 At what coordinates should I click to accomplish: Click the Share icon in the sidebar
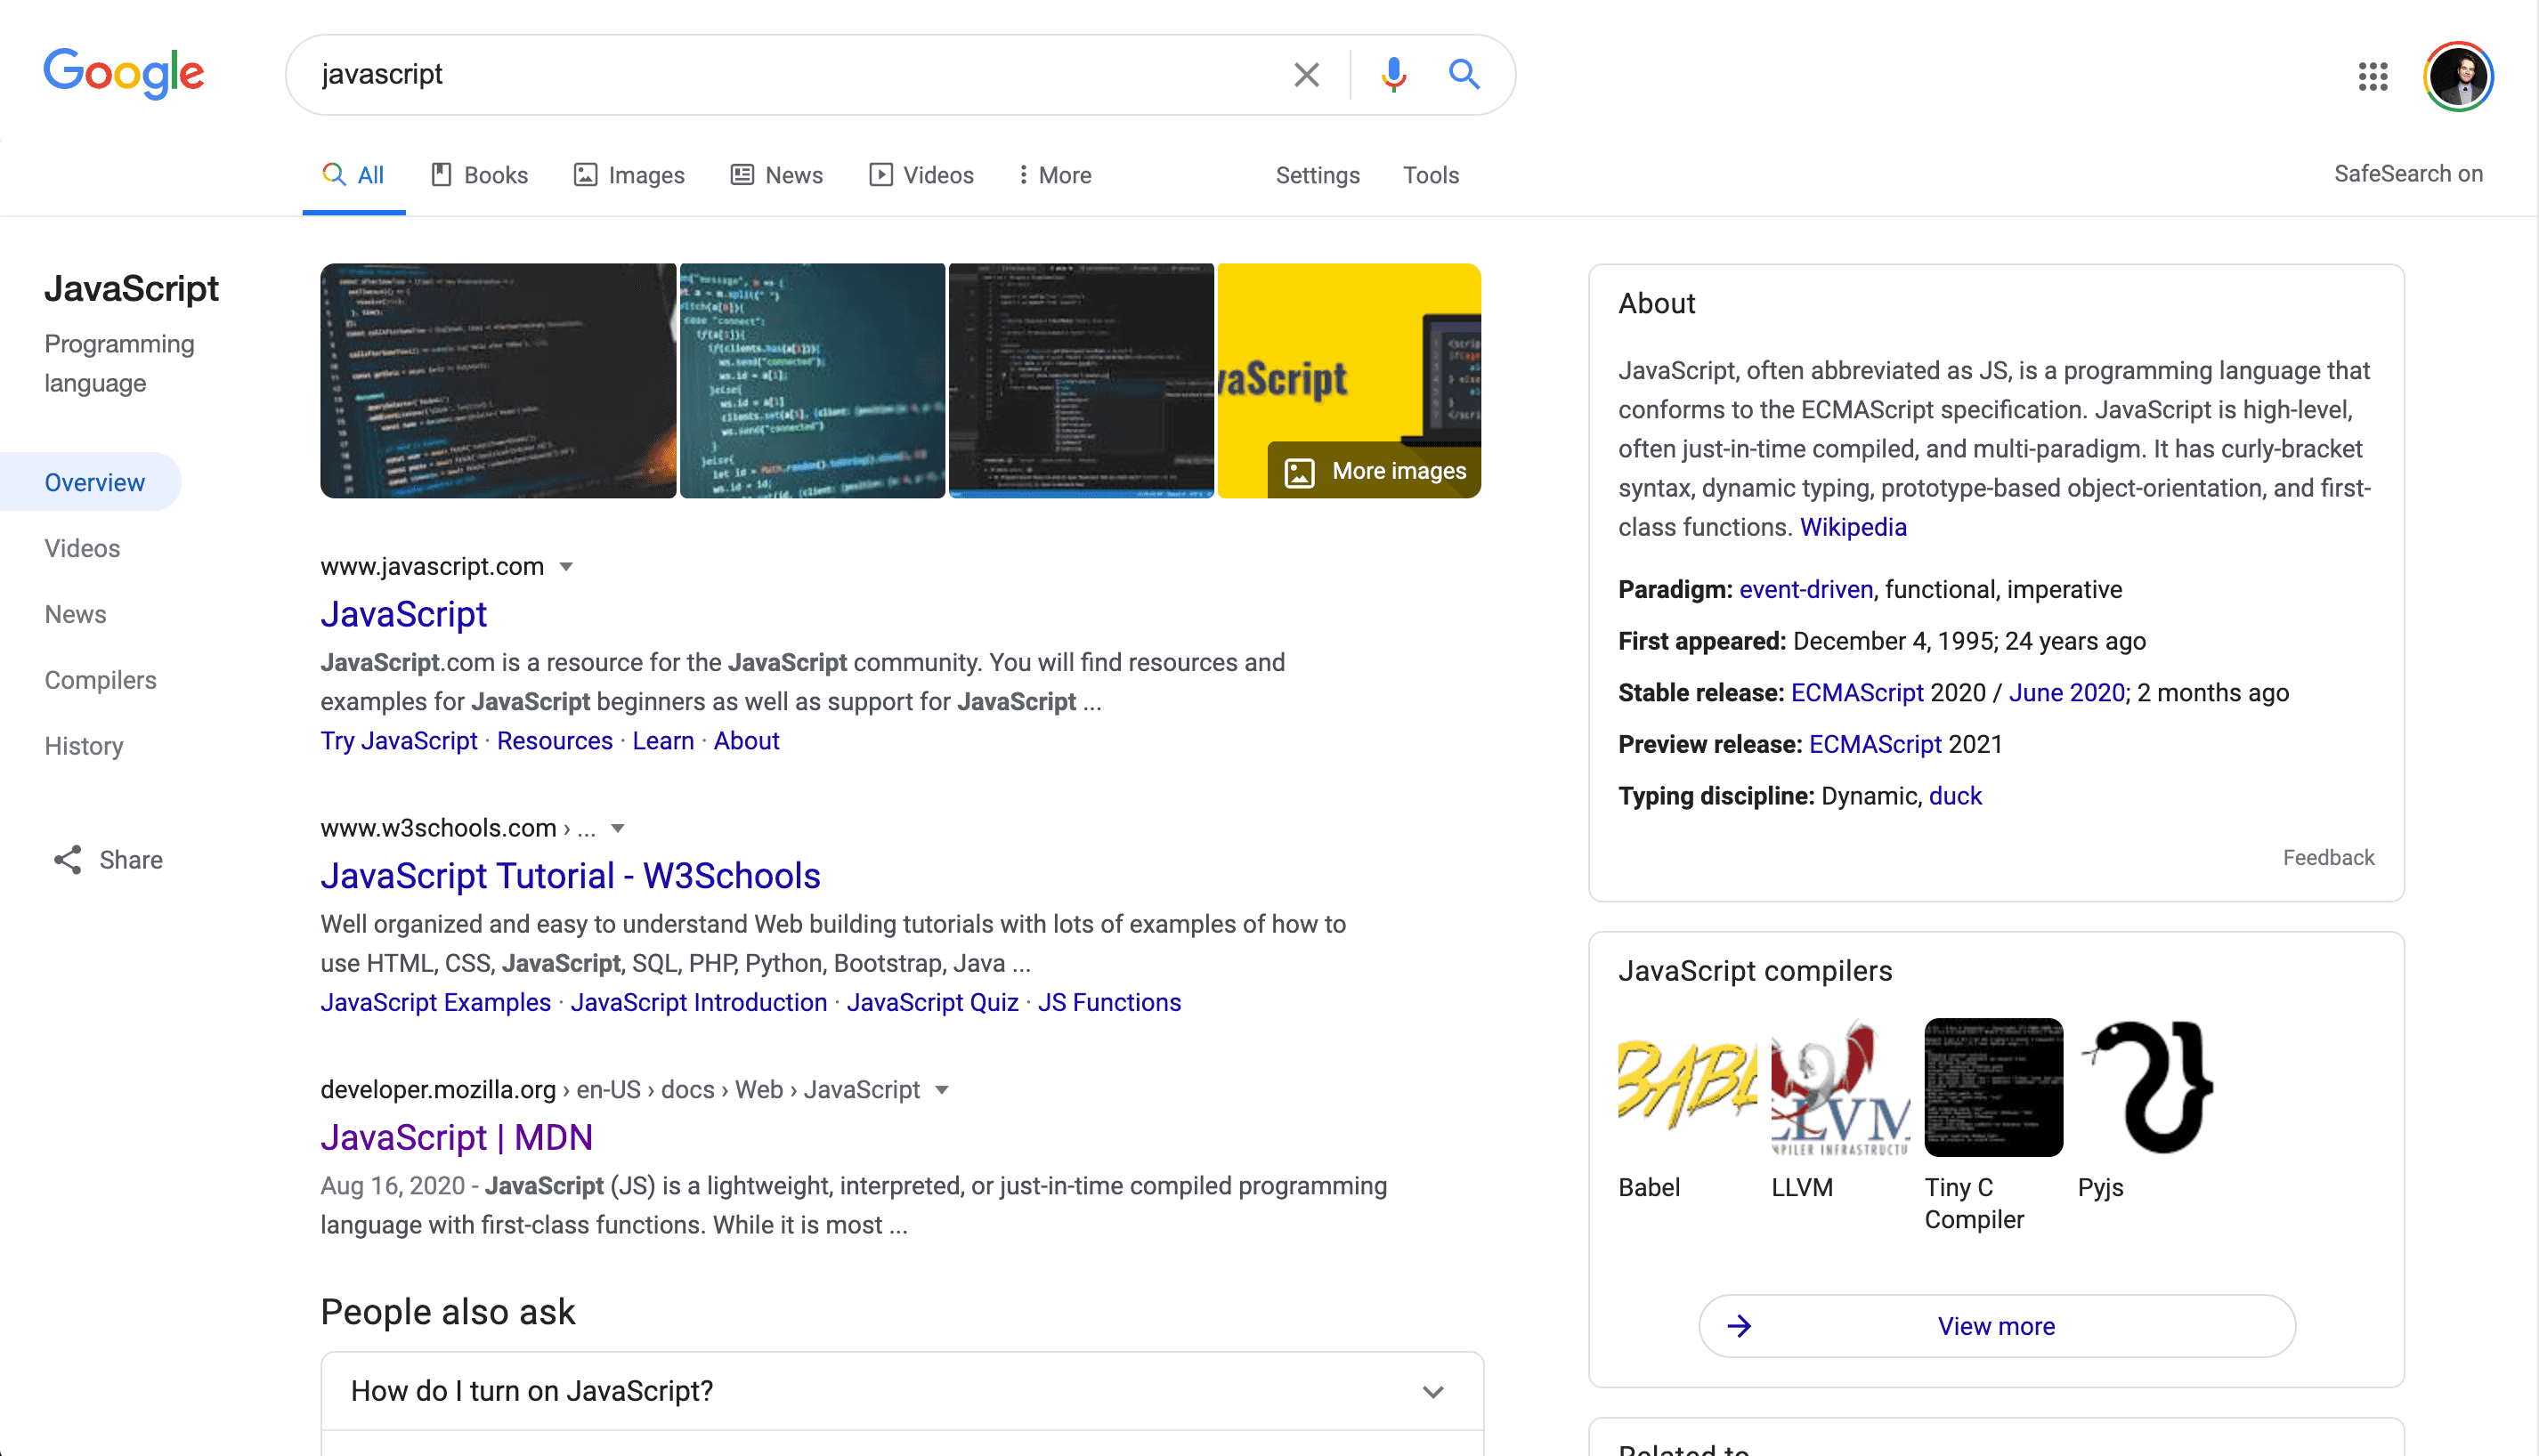(x=67, y=860)
